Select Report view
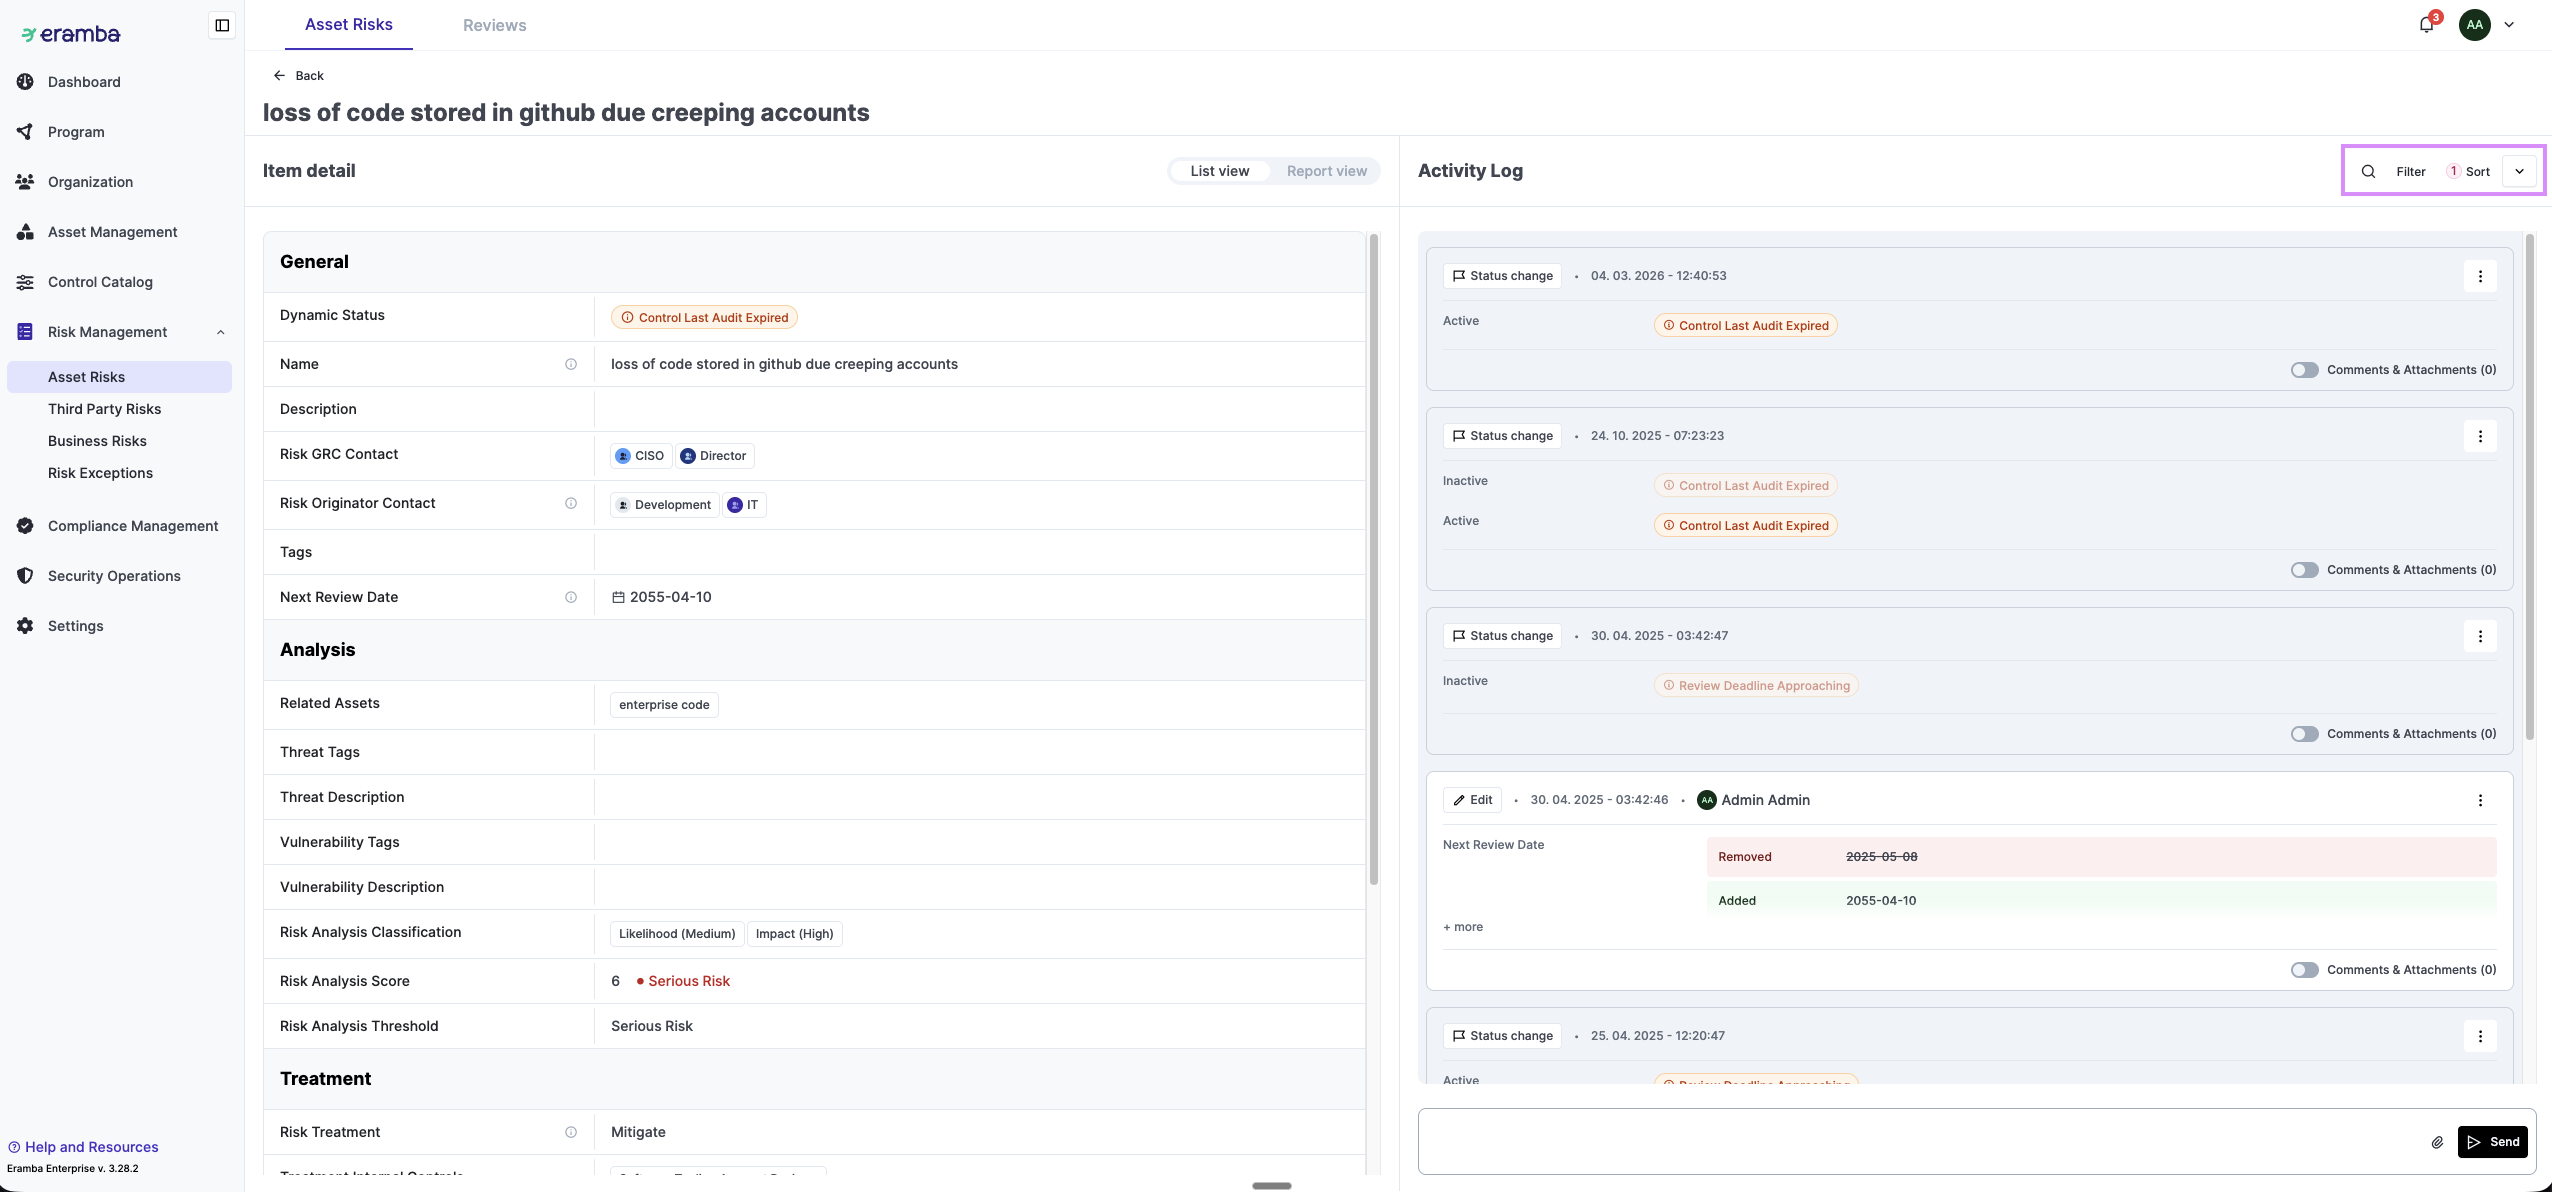2552x1192 pixels. [x=1326, y=171]
